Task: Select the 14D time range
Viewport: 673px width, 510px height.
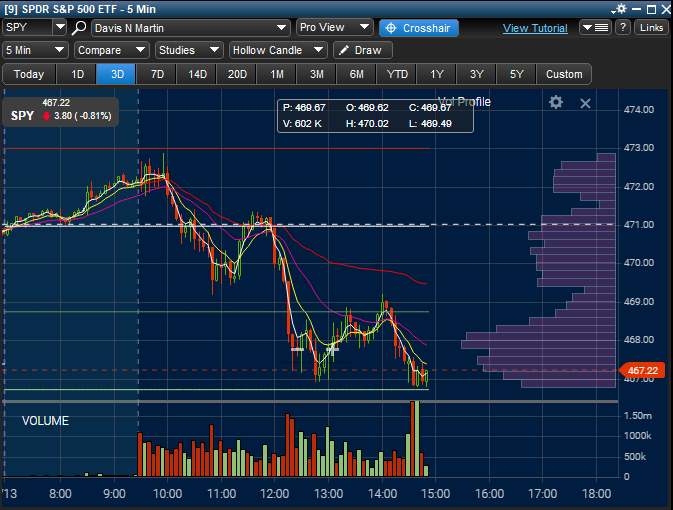Action: [x=197, y=74]
